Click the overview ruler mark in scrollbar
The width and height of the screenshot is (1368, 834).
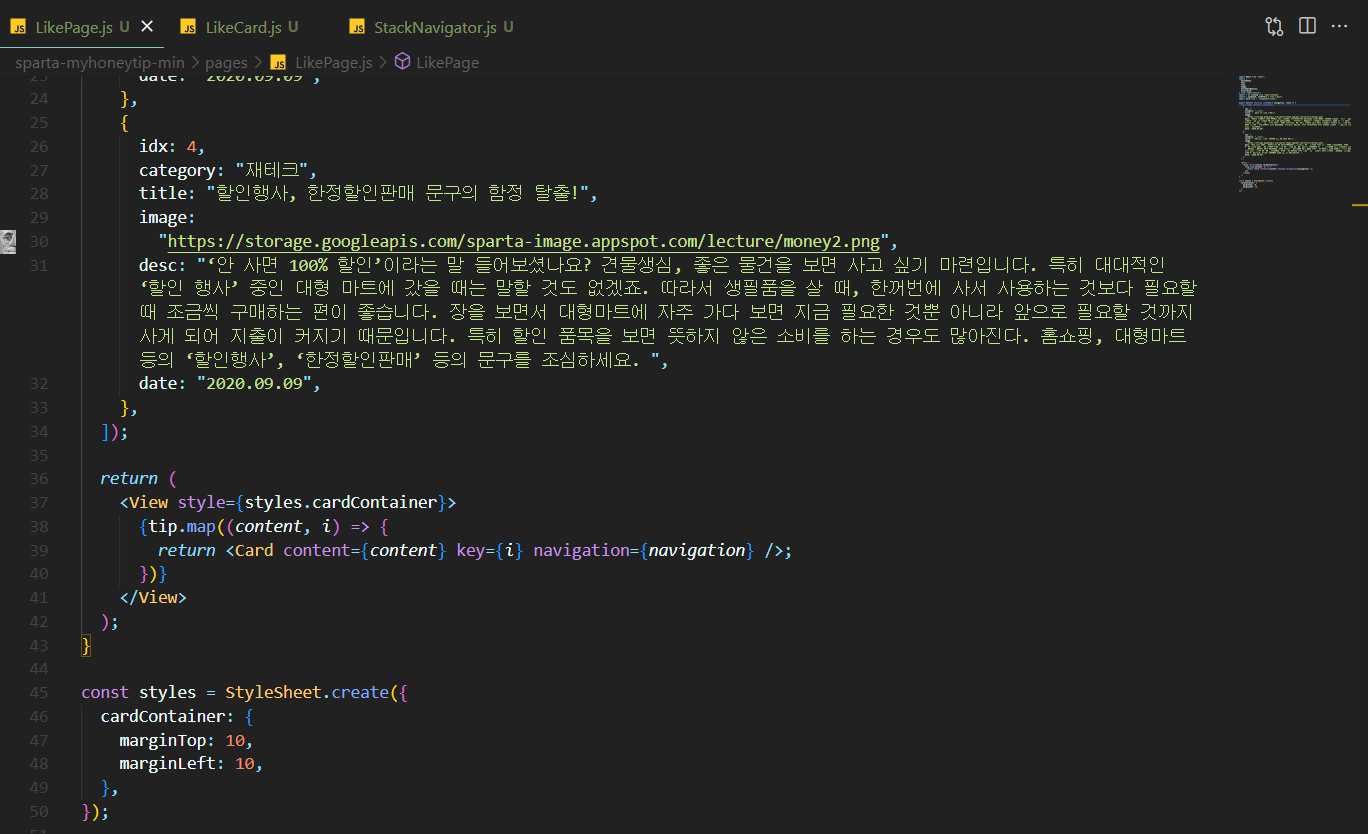click(x=1359, y=205)
